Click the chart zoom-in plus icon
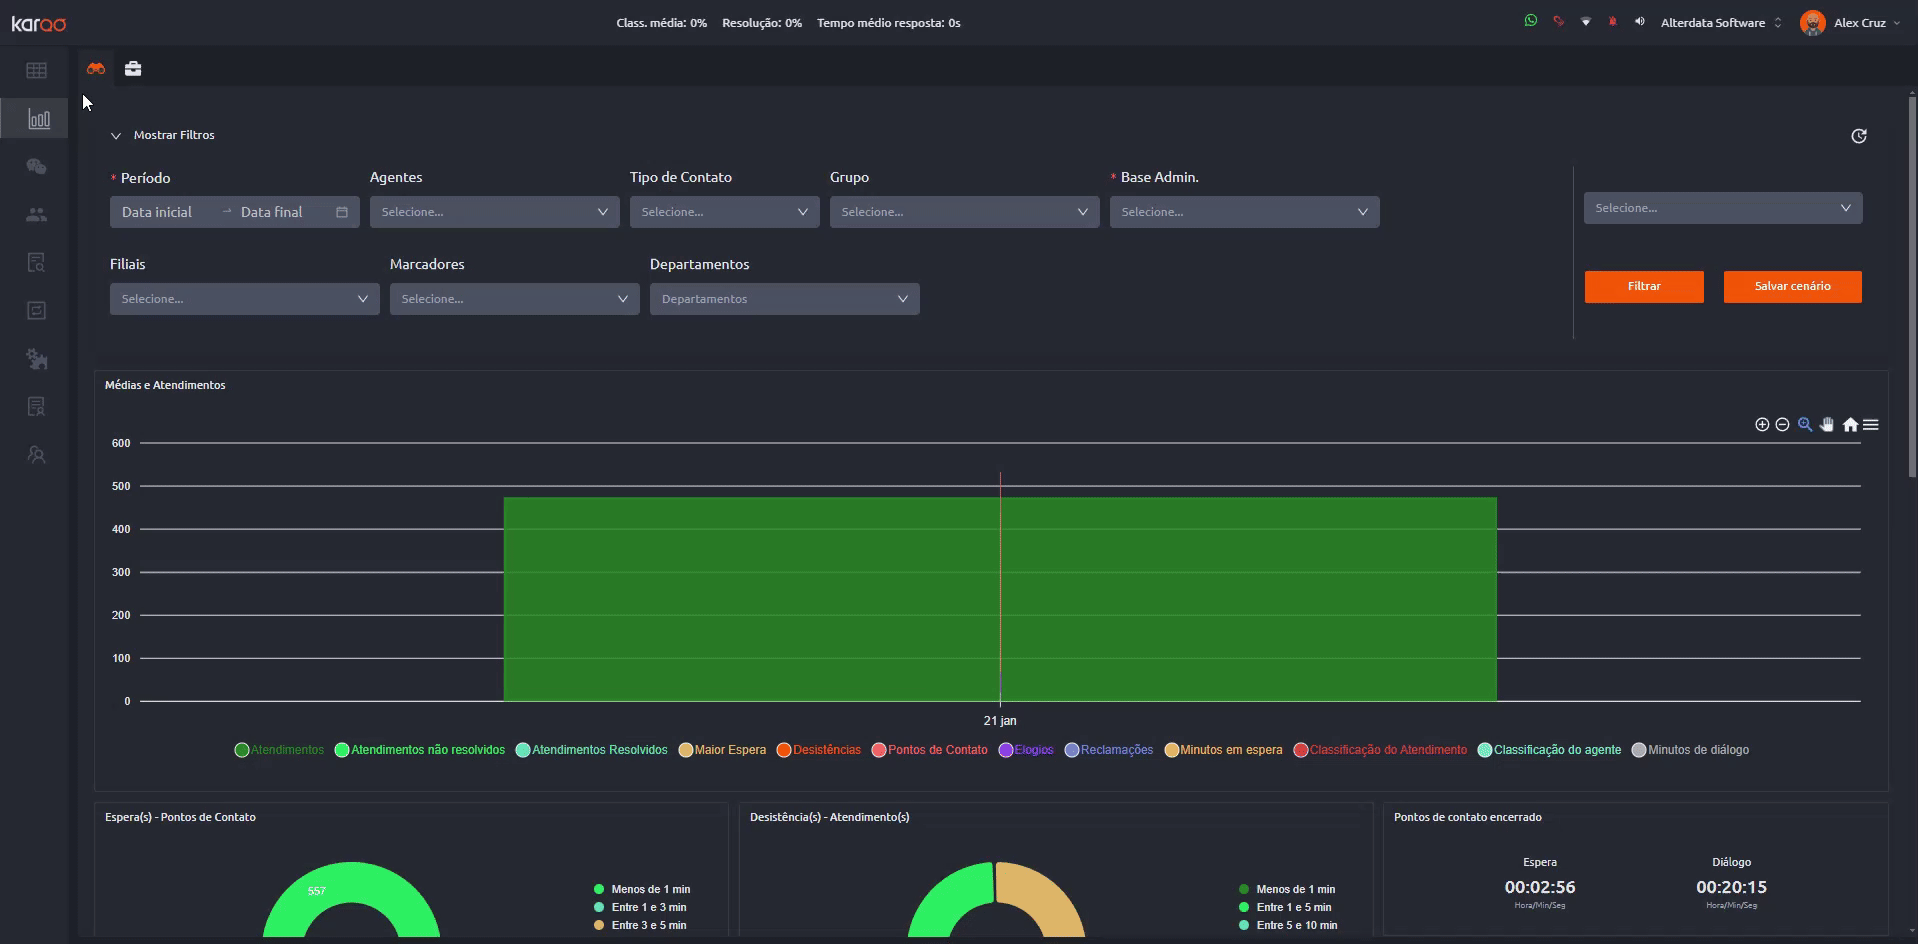Screen dimensions: 1918x944 [1762, 425]
